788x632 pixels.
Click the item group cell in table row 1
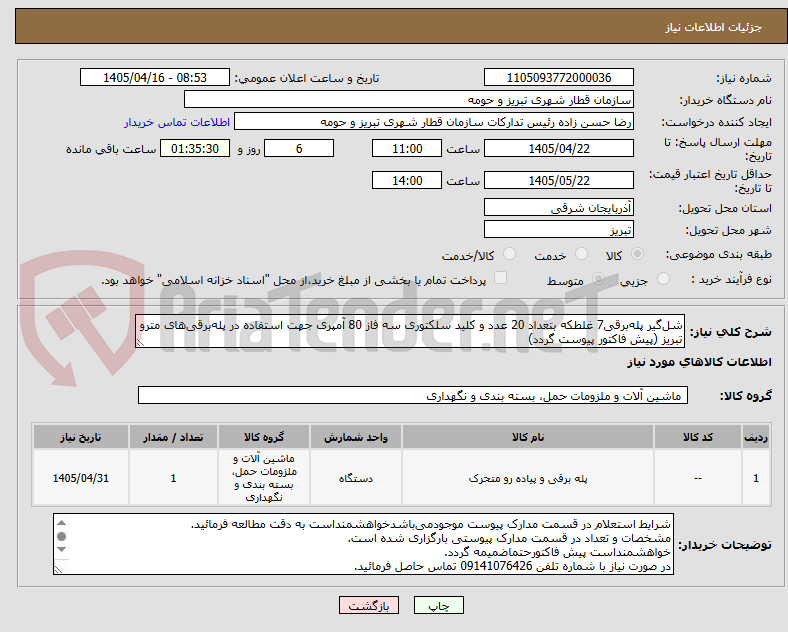click(264, 478)
